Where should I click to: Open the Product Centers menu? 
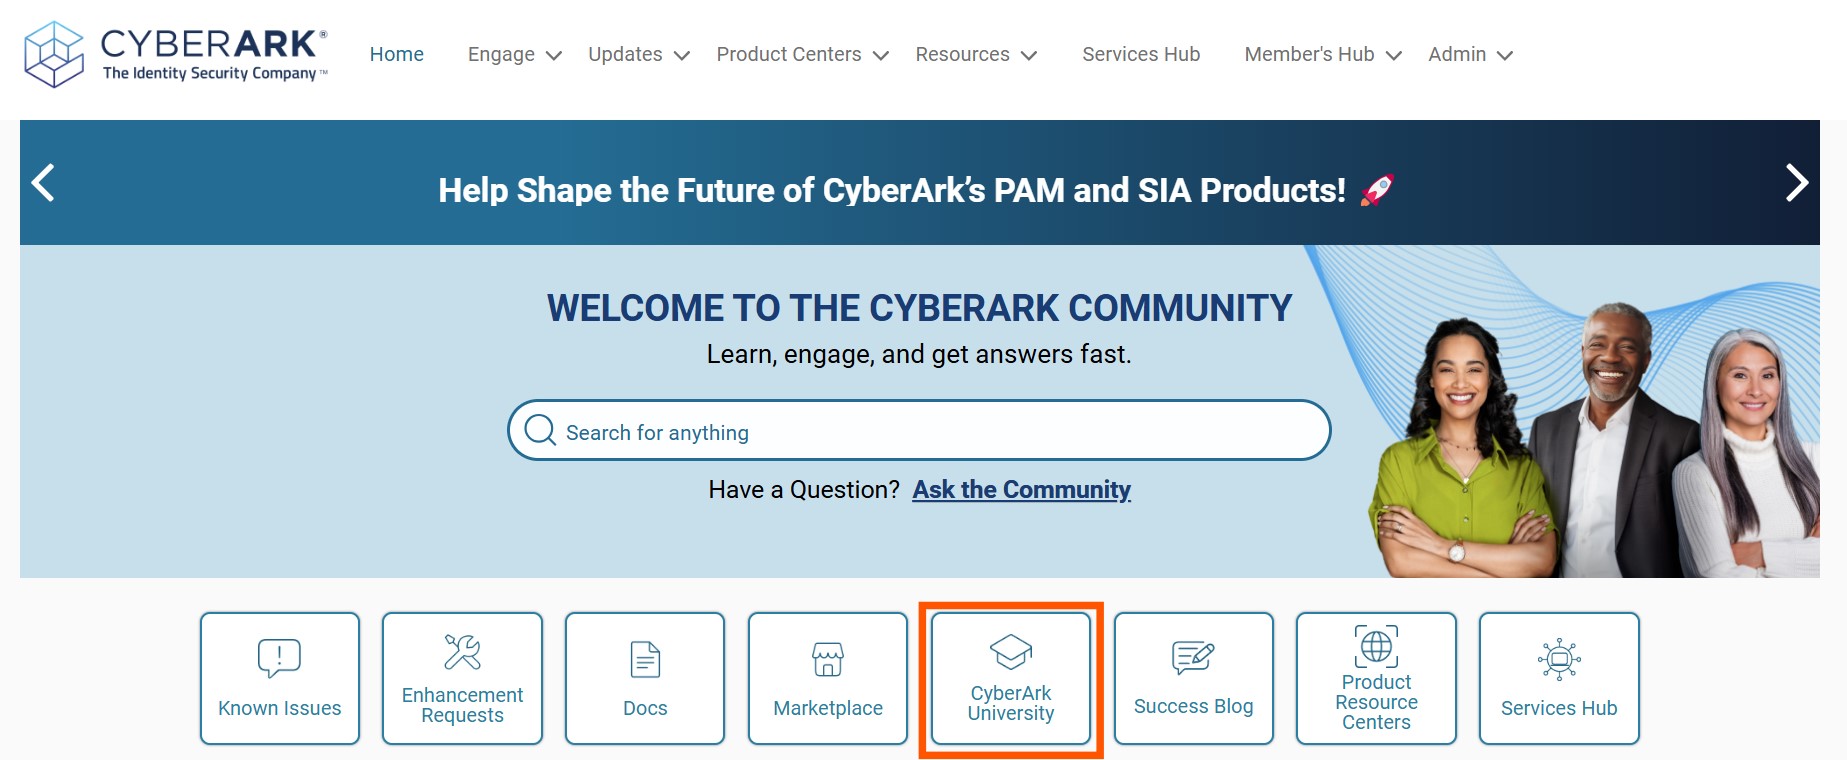tap(789, 54)
